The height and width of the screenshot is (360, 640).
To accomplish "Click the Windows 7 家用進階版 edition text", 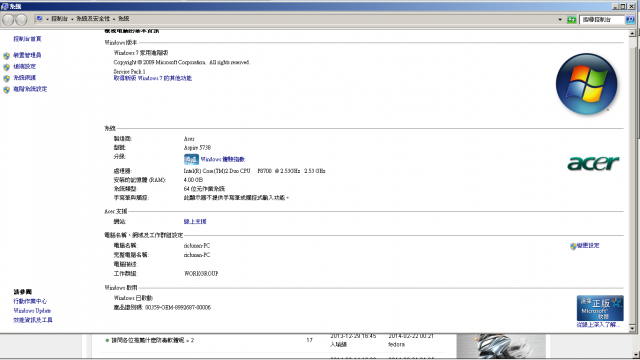I will click(x=141, y=53).
